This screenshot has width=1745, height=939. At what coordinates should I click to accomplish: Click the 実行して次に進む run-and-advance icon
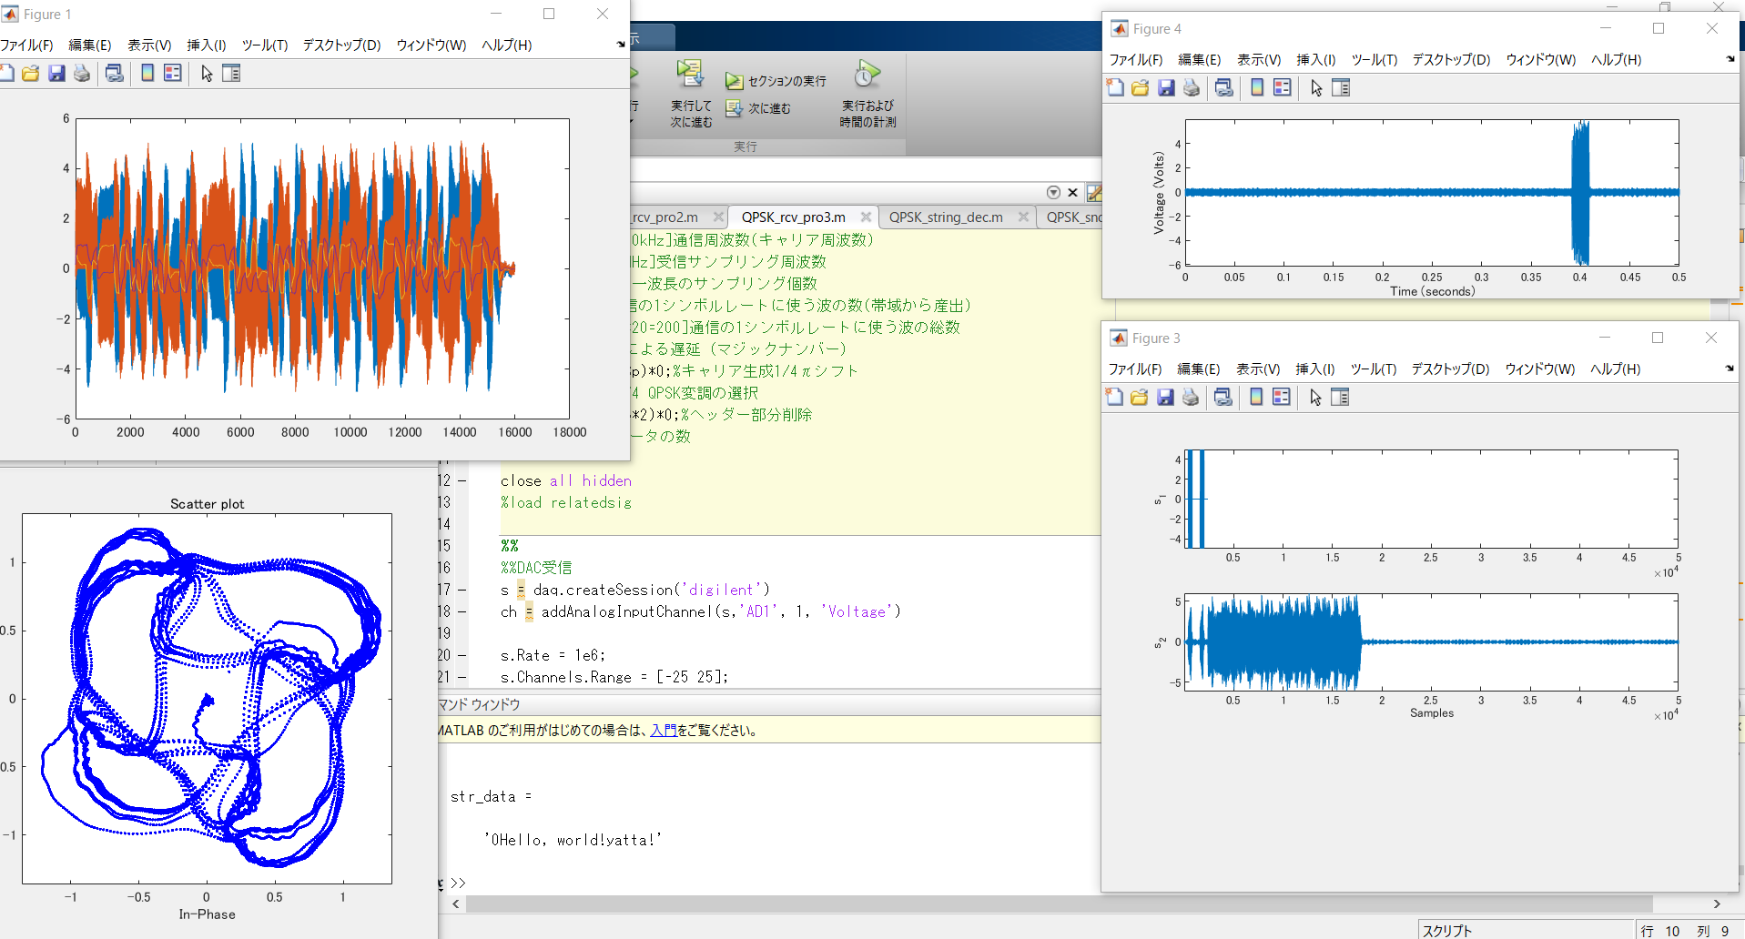pyautogui.click(x=691, y=93)
